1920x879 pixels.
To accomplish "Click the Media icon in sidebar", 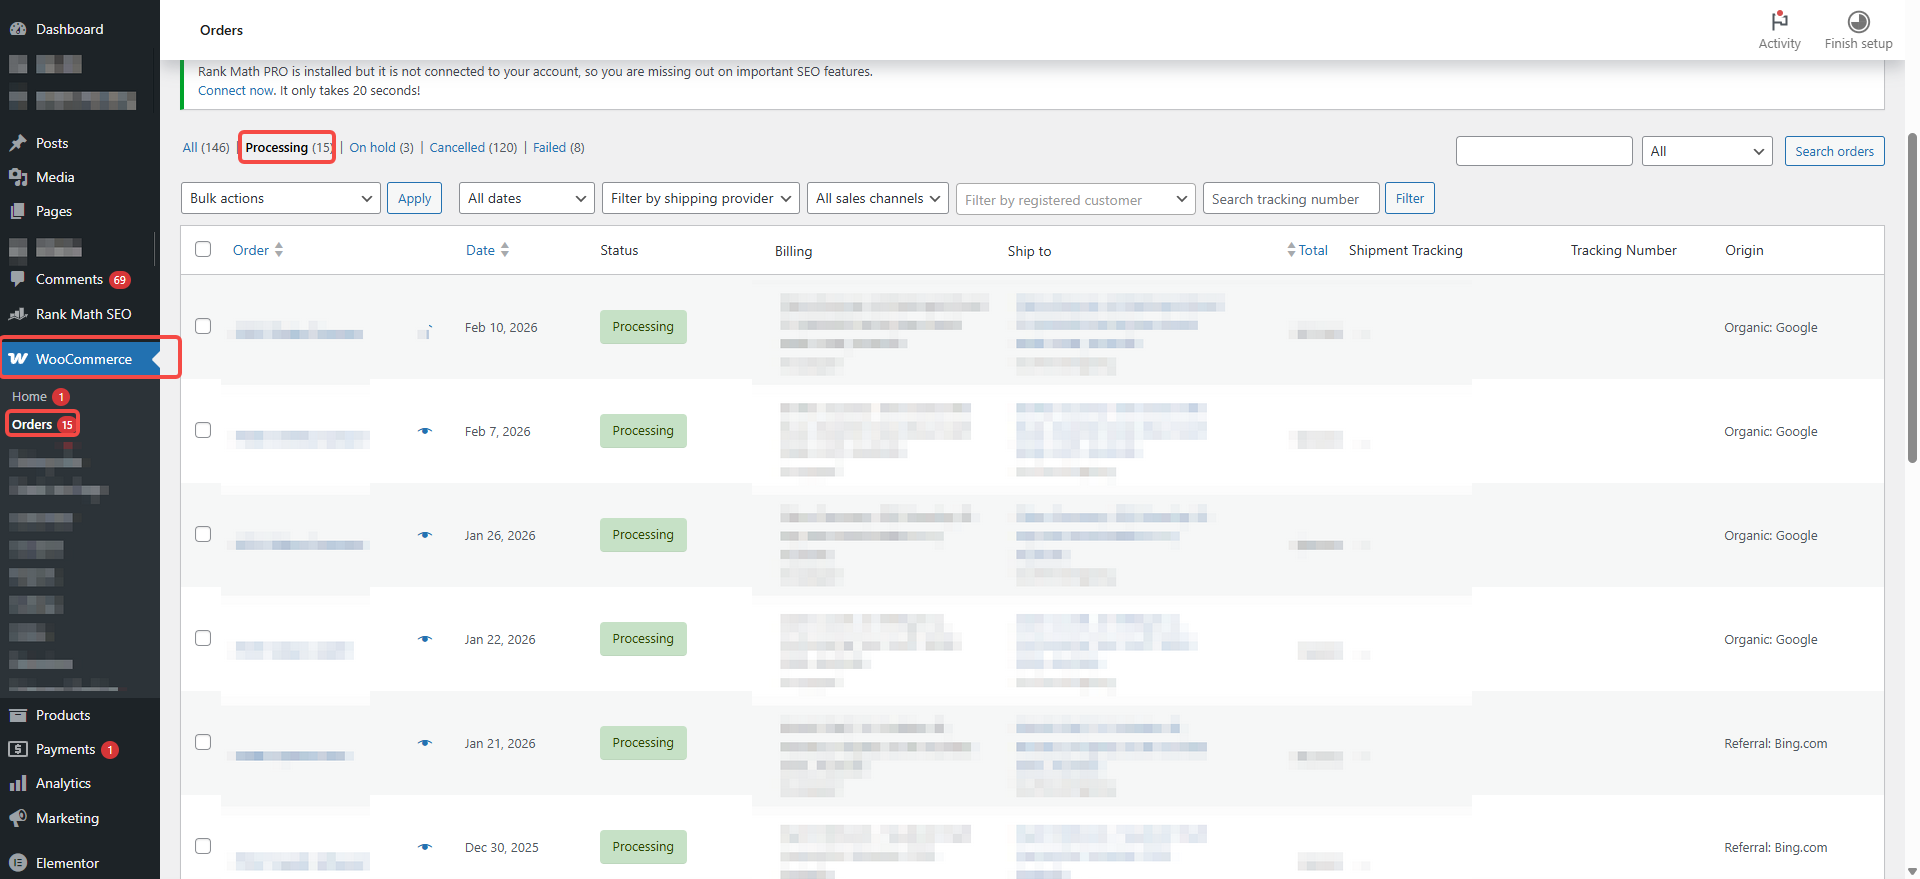I will point(18,177).
